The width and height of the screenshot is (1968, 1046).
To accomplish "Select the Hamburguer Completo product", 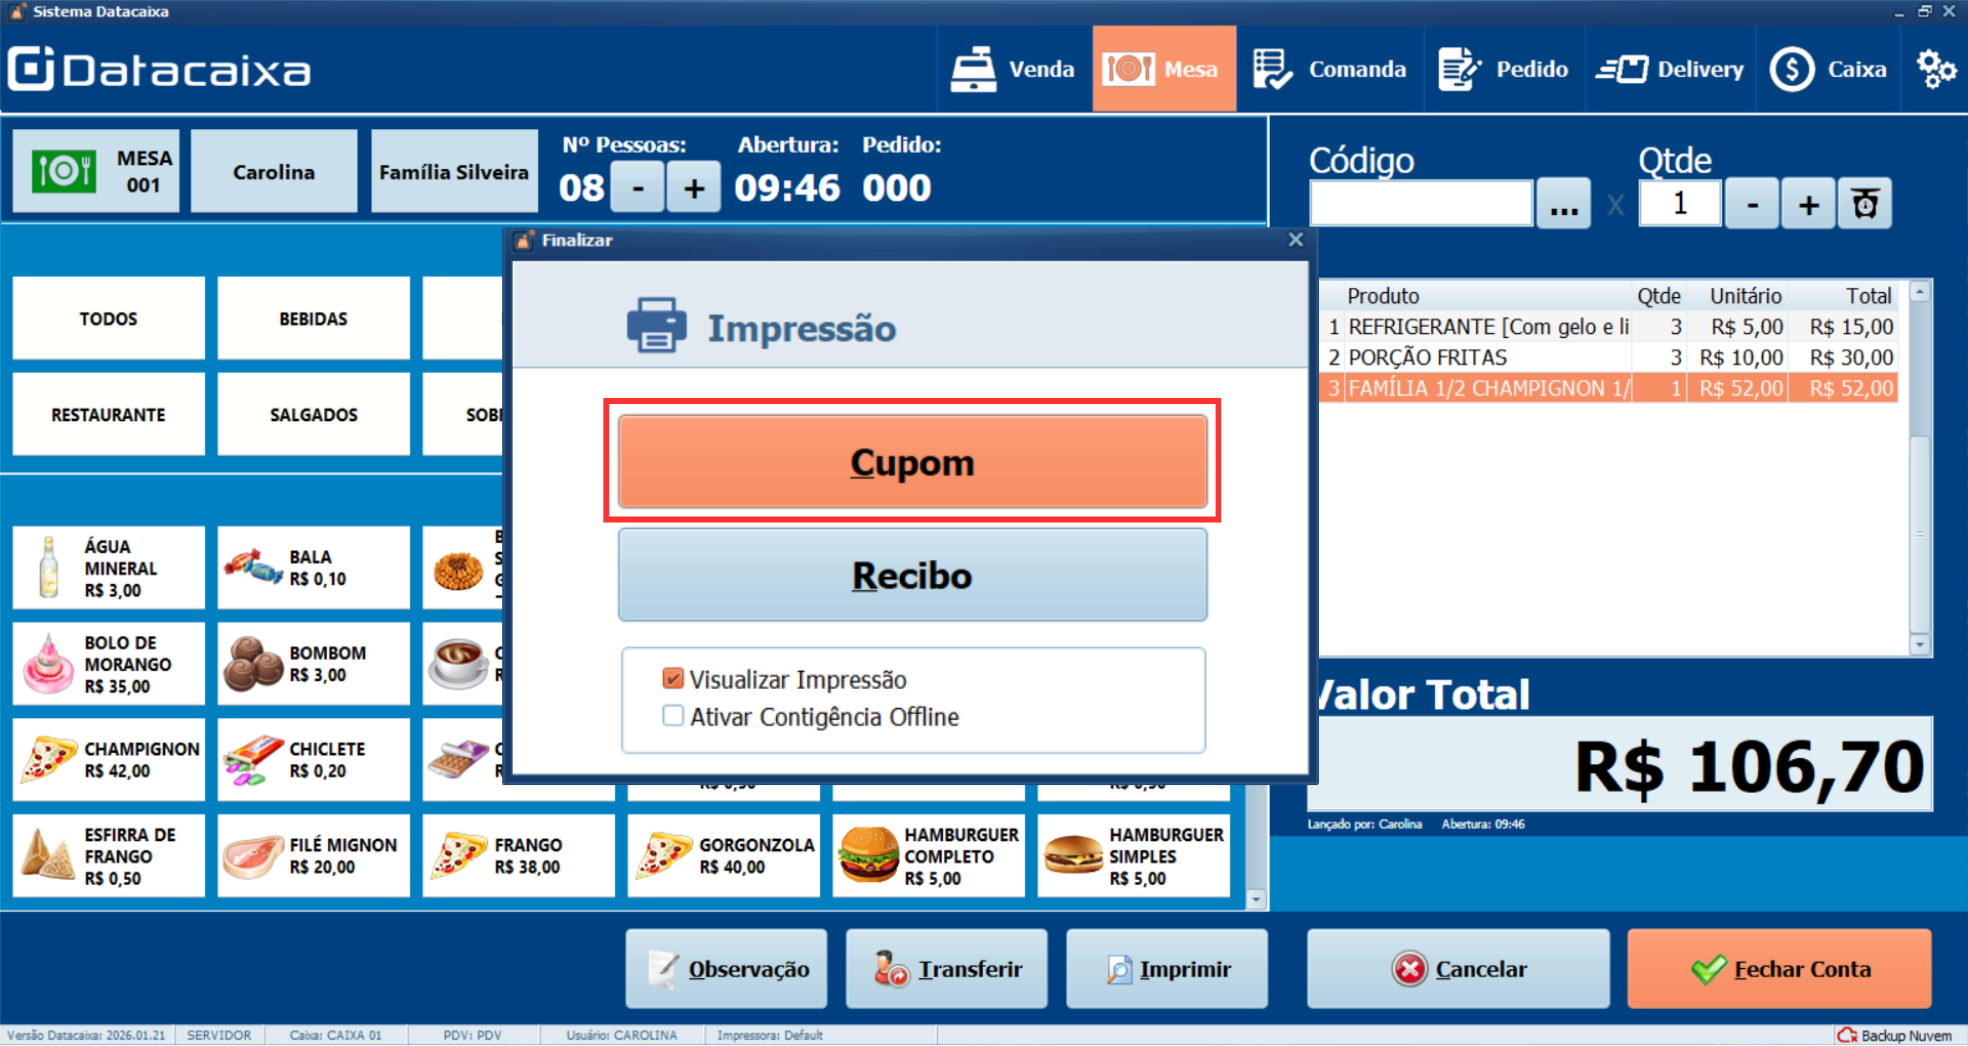I will point(928,856).
